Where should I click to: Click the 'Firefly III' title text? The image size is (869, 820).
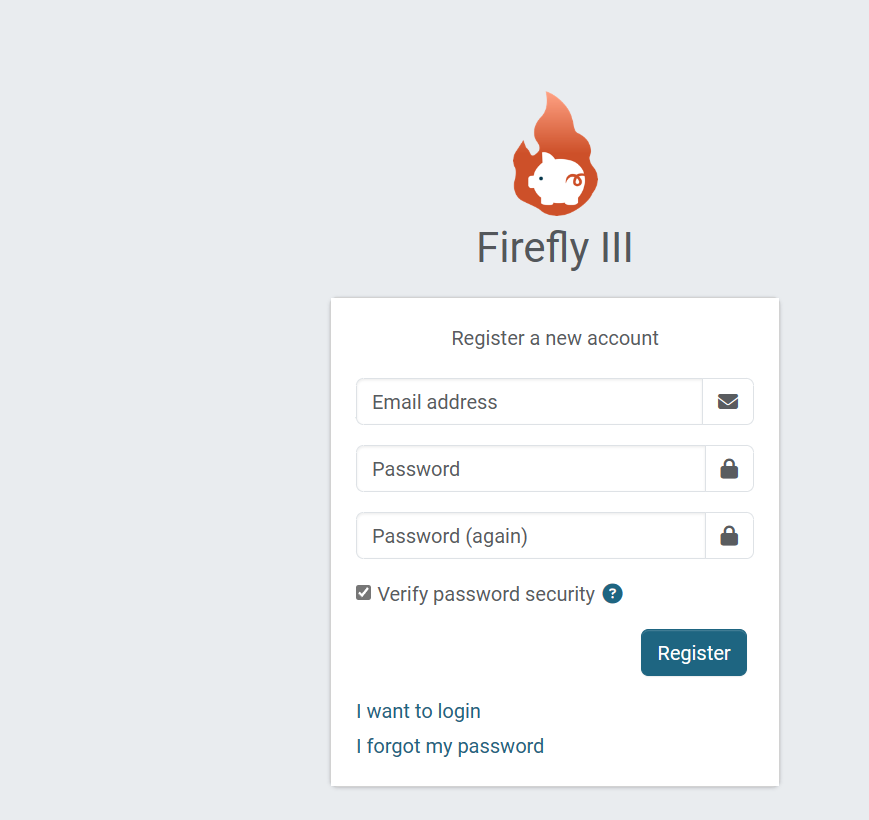pos(554,248)
